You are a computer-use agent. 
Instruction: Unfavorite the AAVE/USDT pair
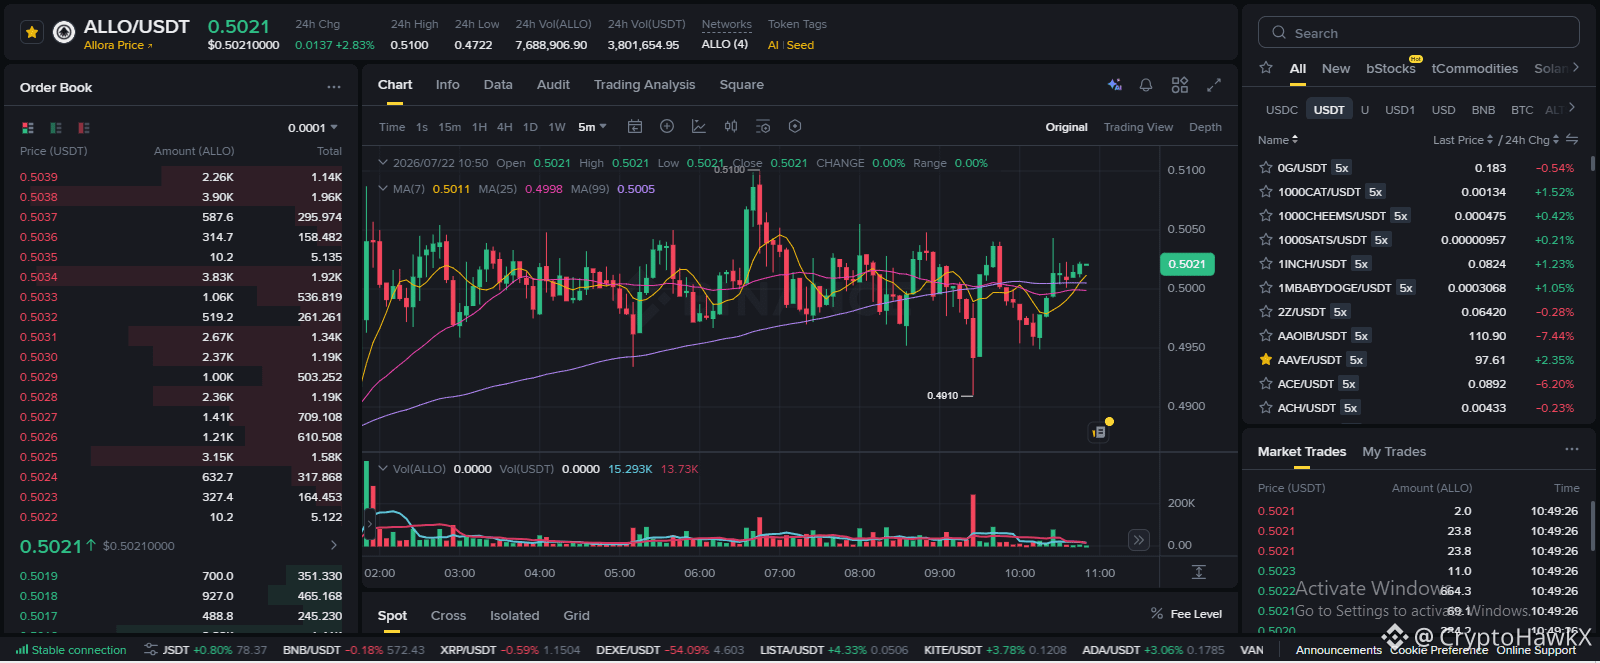(1266, 360)
